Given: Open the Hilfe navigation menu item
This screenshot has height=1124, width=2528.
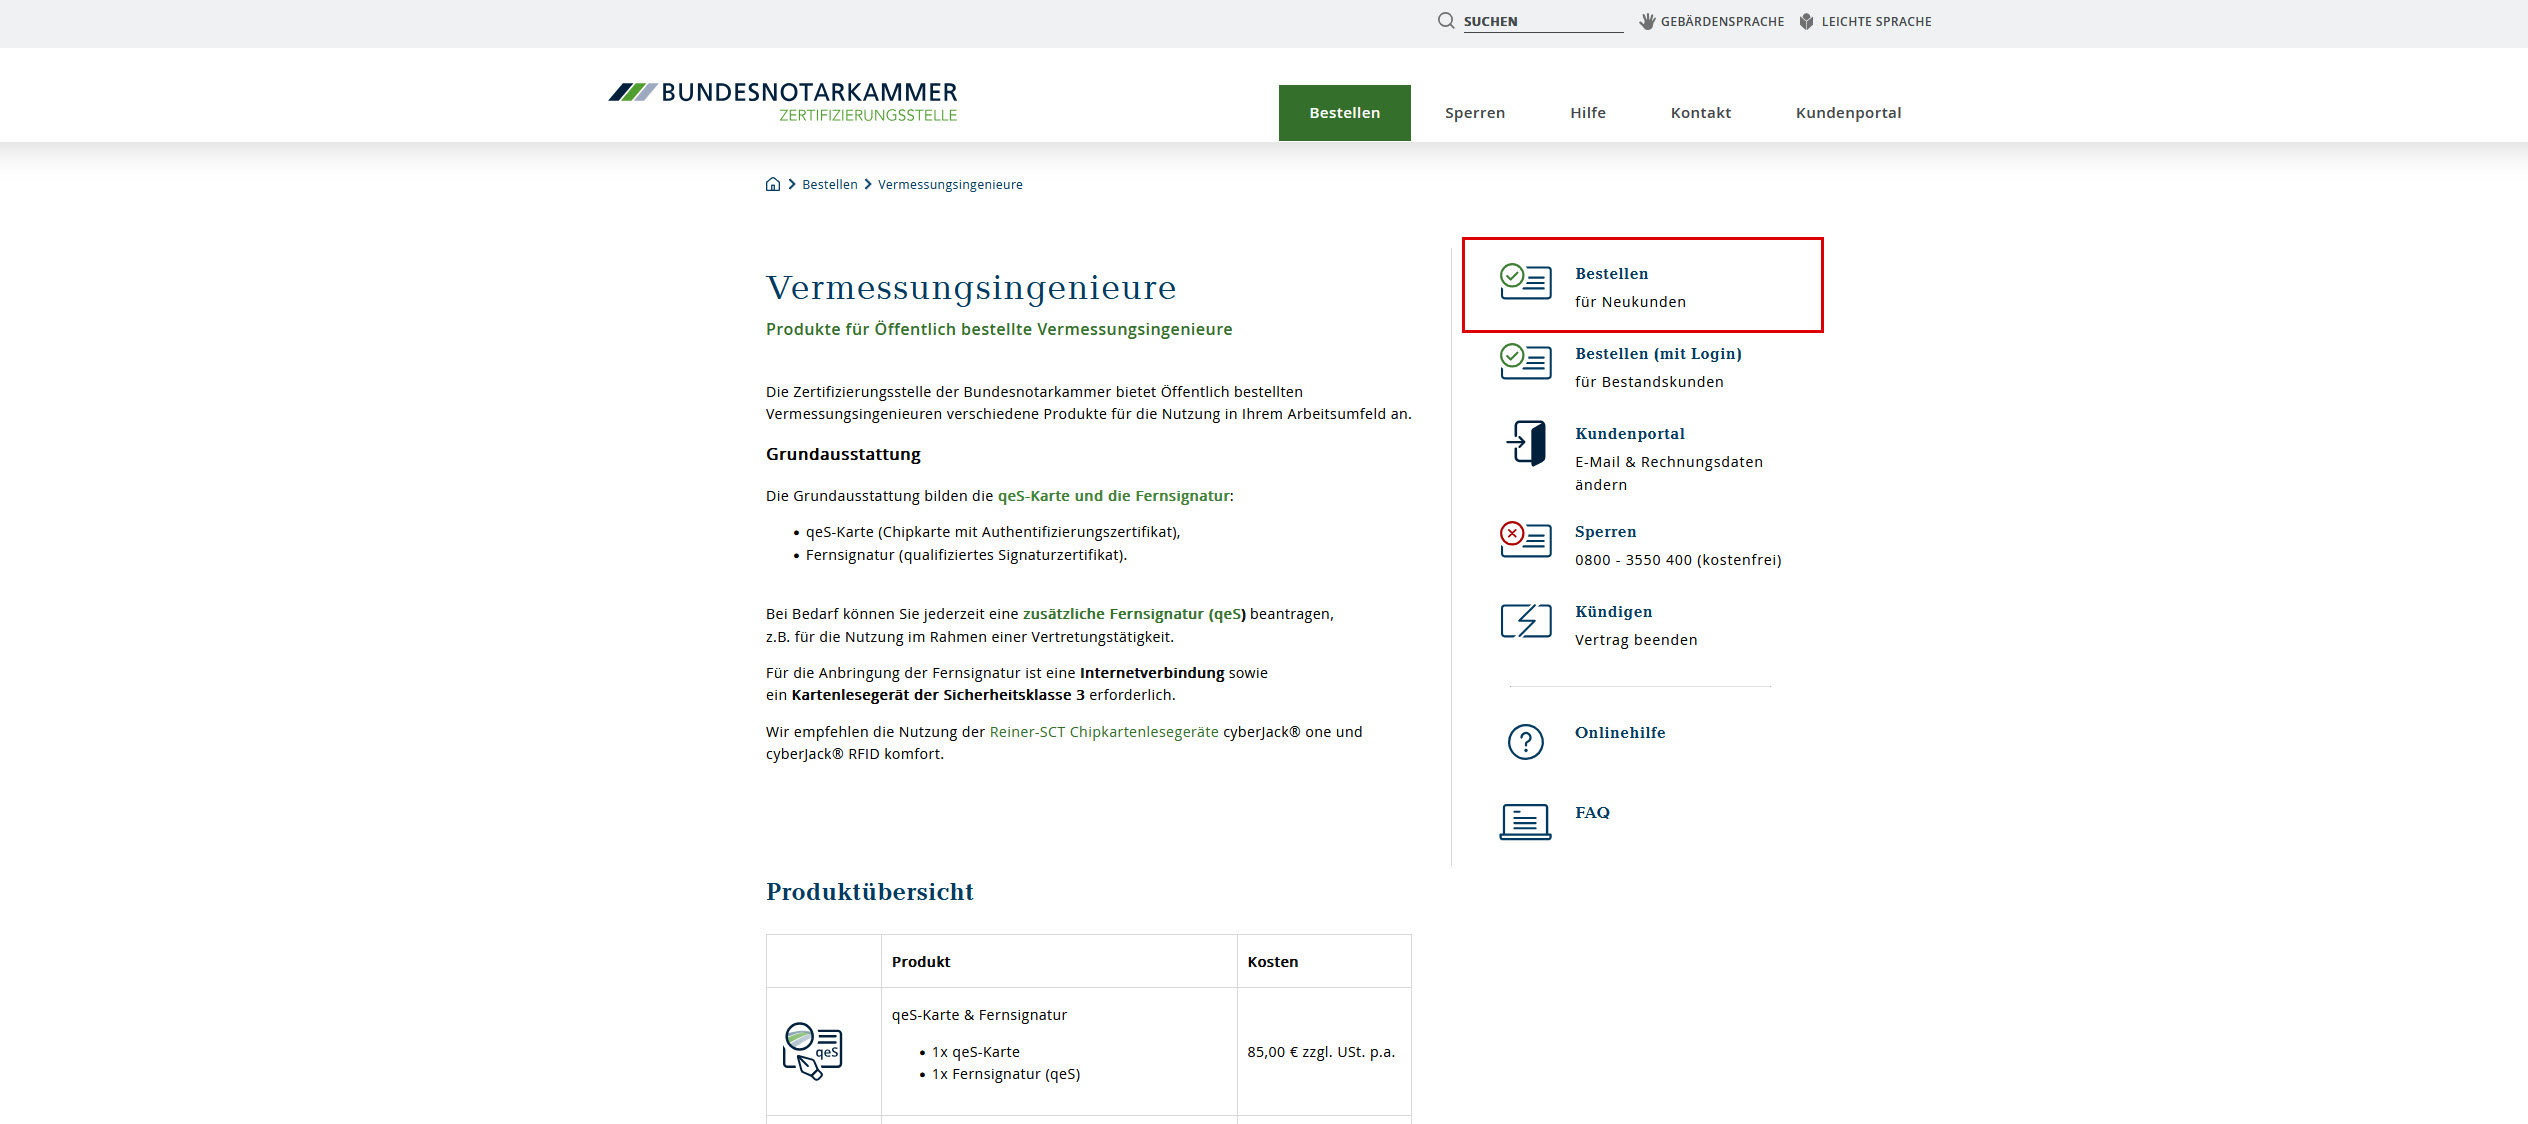Looking at the screenshot, I should pos(1587,113).
